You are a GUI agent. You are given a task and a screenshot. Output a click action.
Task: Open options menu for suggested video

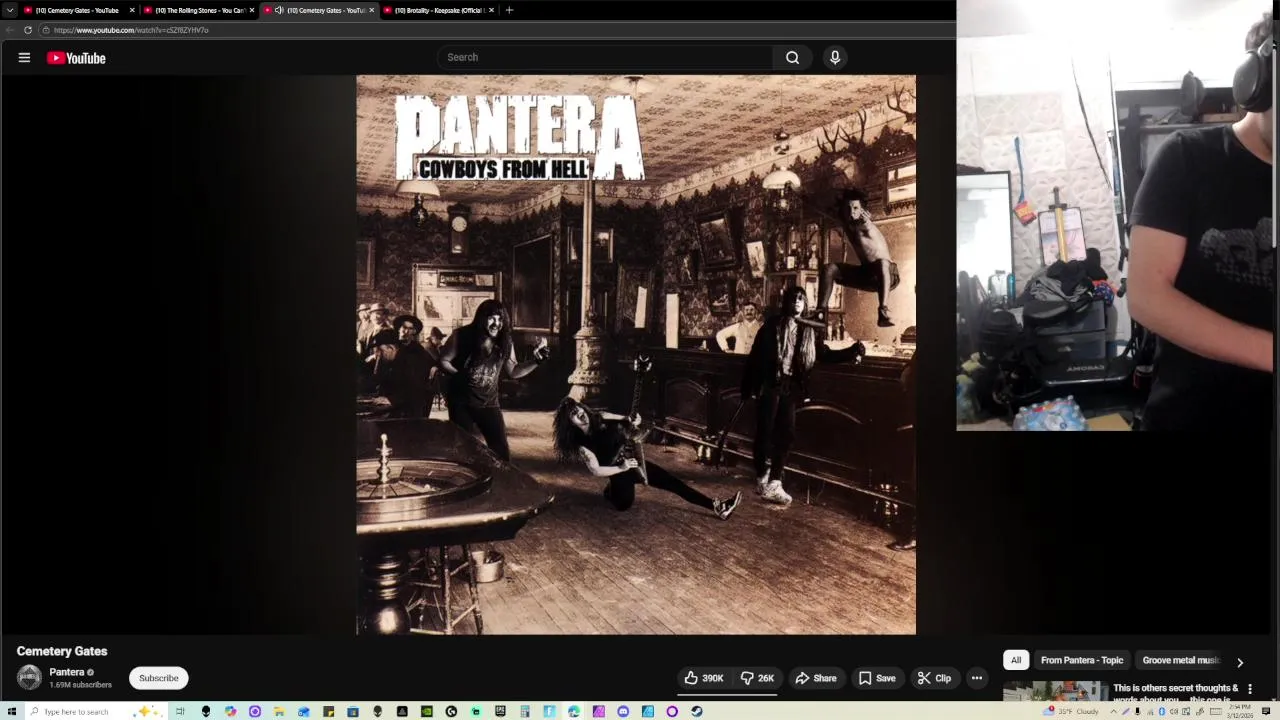coord(1249,689)
